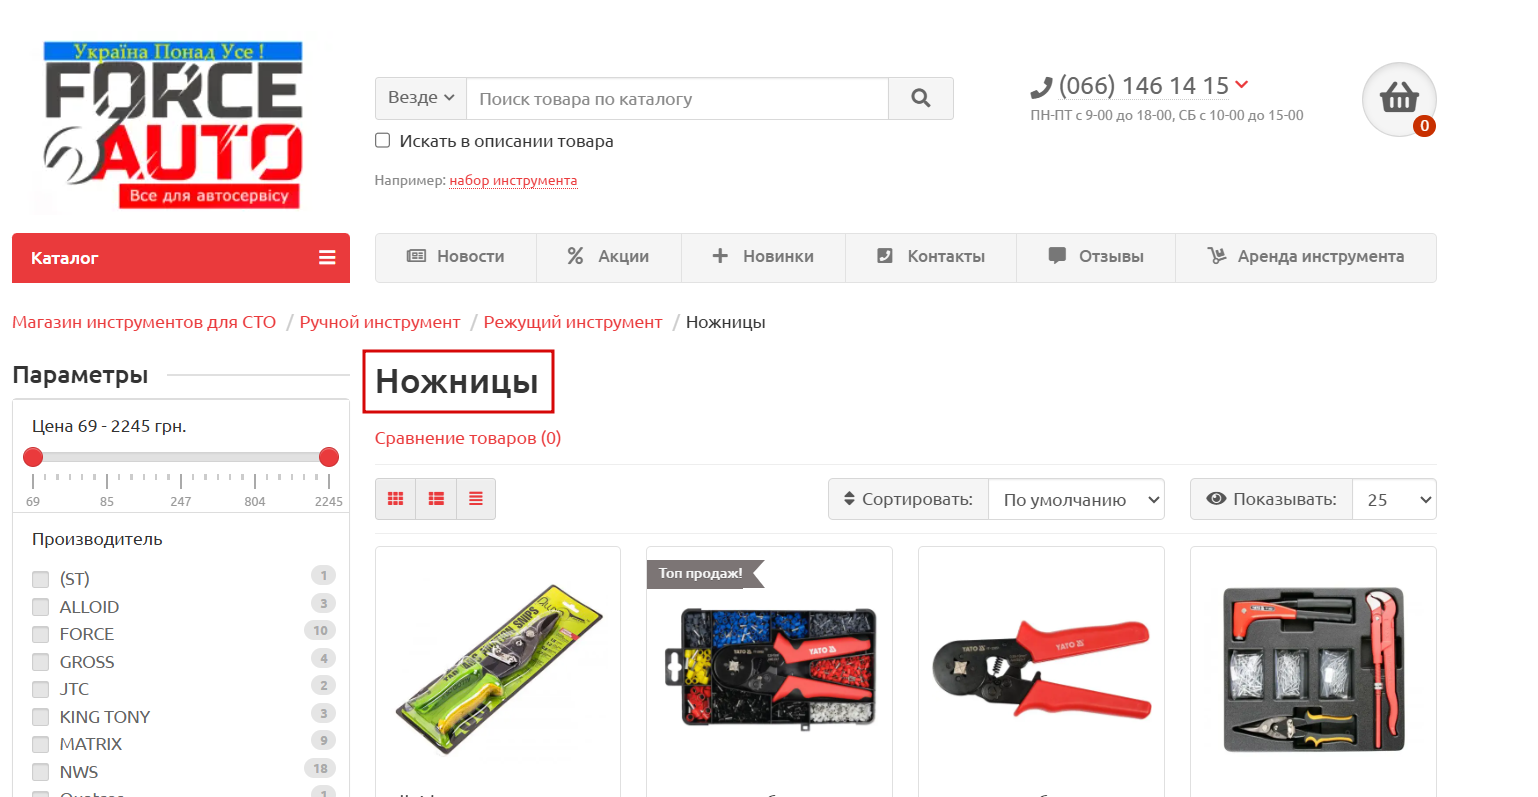Switch to compact lines view icon
The height and width of the screenshot is (797, 1538).
coord(476,499)
